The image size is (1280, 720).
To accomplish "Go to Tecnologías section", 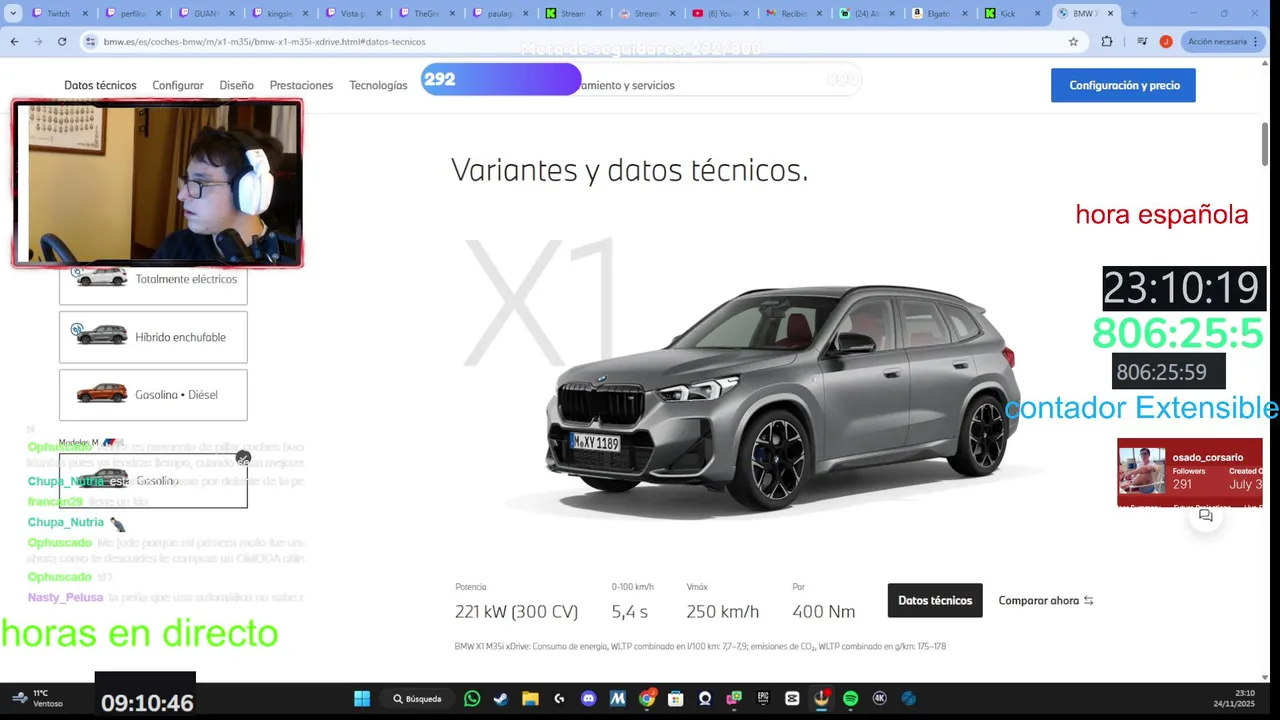I will point(378,85).
